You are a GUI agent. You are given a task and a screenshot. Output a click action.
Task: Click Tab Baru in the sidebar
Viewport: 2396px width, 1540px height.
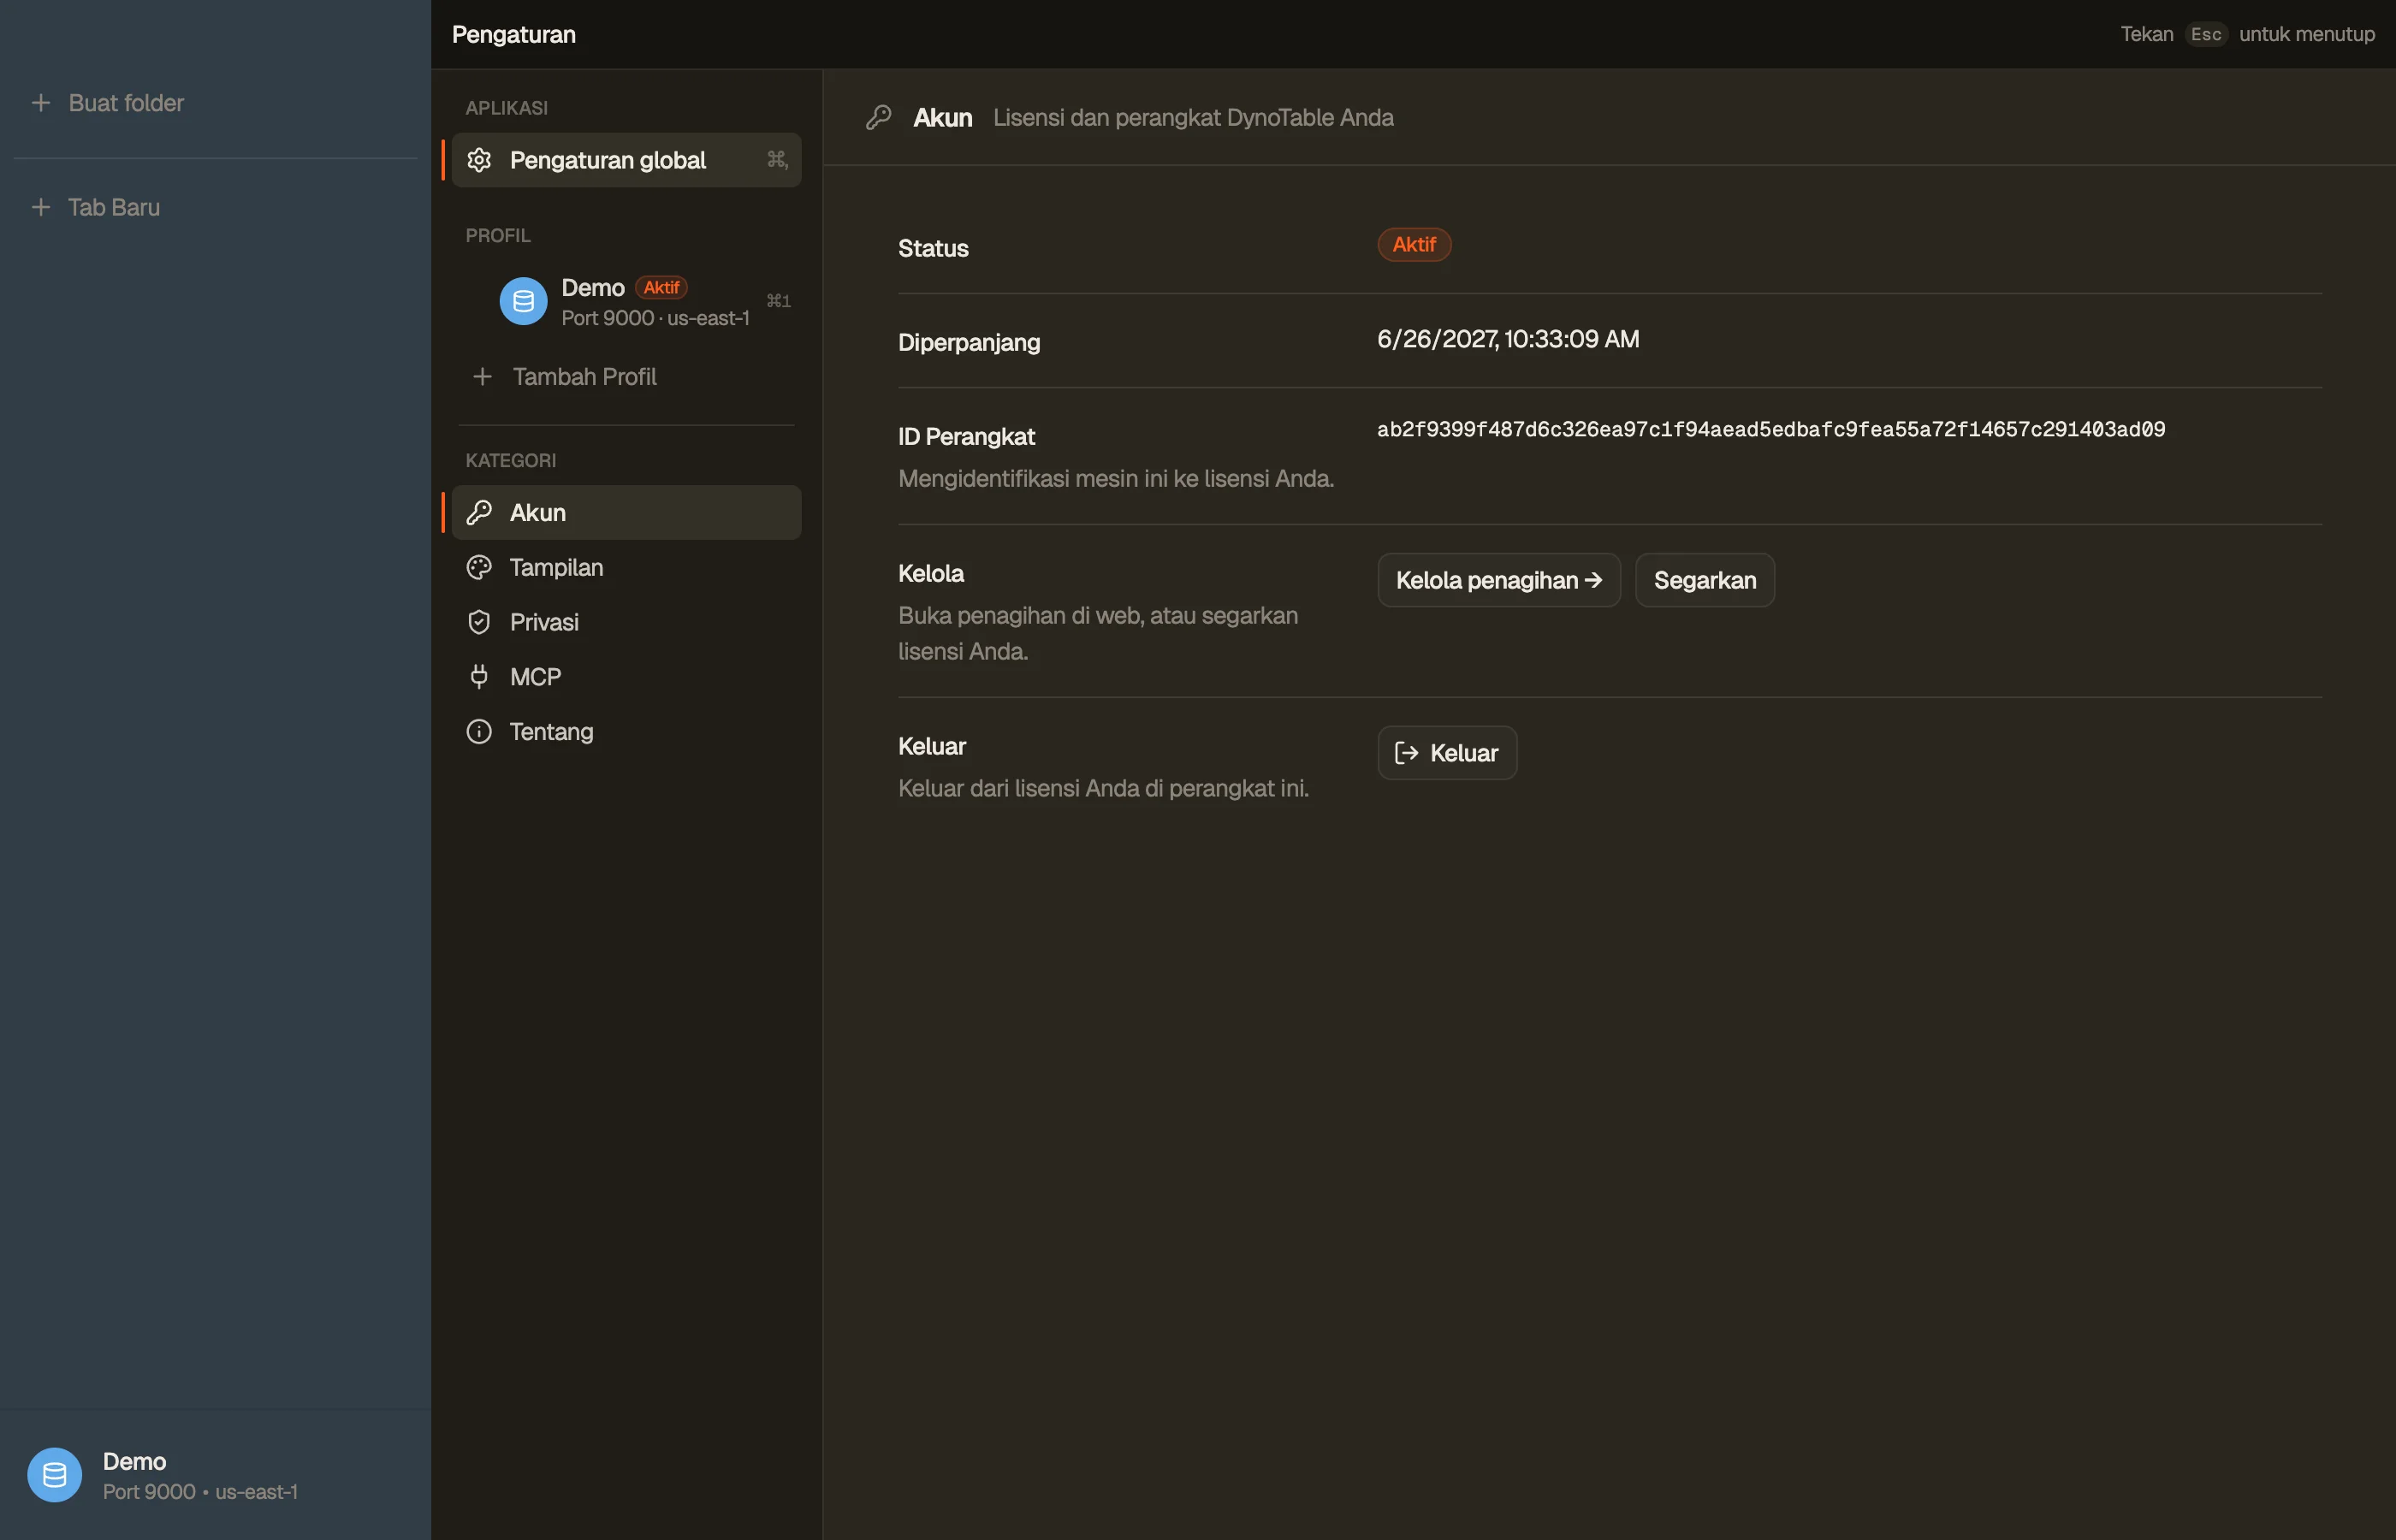point(114,207)
